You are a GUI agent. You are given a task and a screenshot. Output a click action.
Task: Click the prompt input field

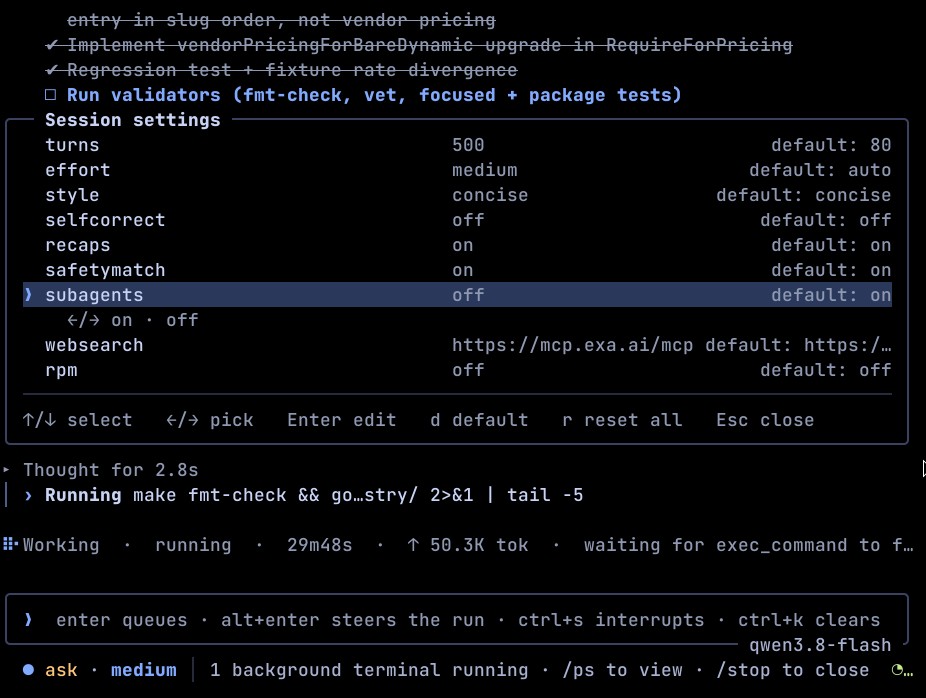457,619
